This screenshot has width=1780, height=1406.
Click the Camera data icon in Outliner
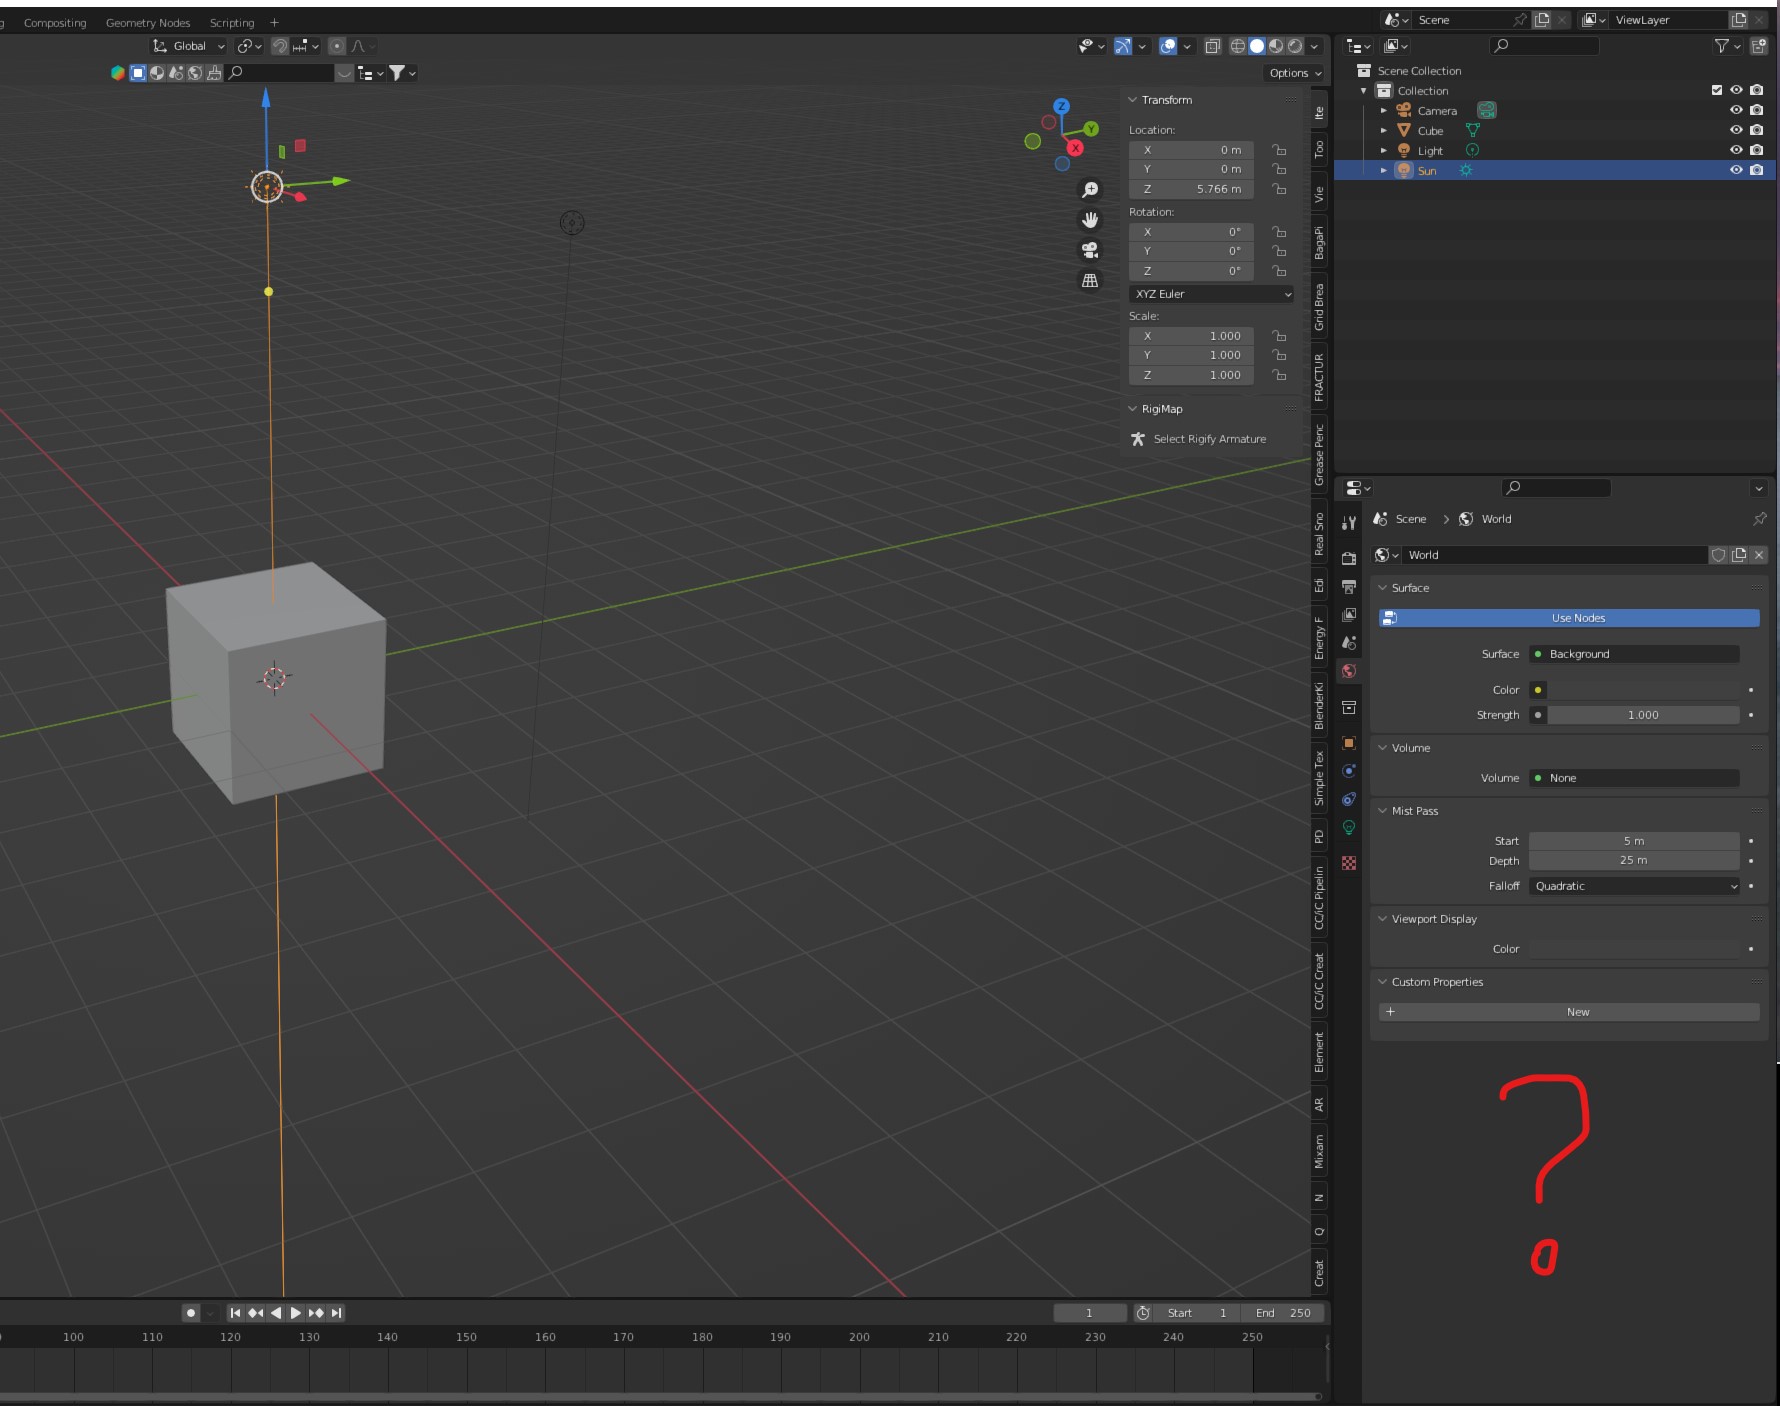coord(1487,110)
